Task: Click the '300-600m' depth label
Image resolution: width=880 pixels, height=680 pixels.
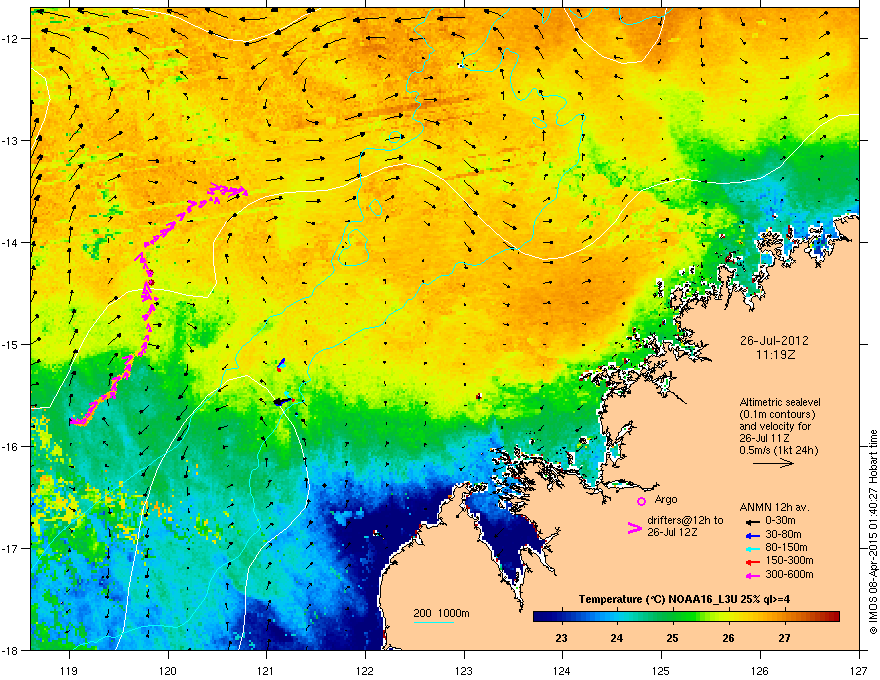Action: point(790,574)
